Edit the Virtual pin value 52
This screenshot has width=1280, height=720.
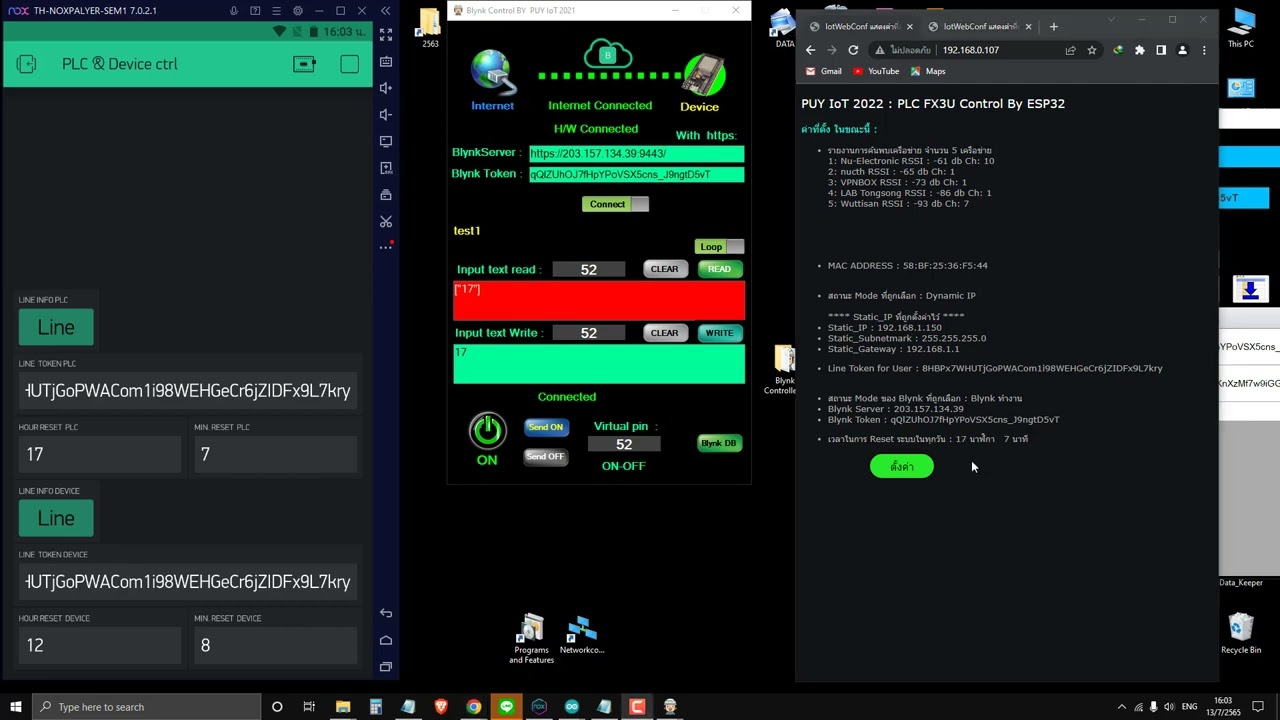click(x=624, y=444)
